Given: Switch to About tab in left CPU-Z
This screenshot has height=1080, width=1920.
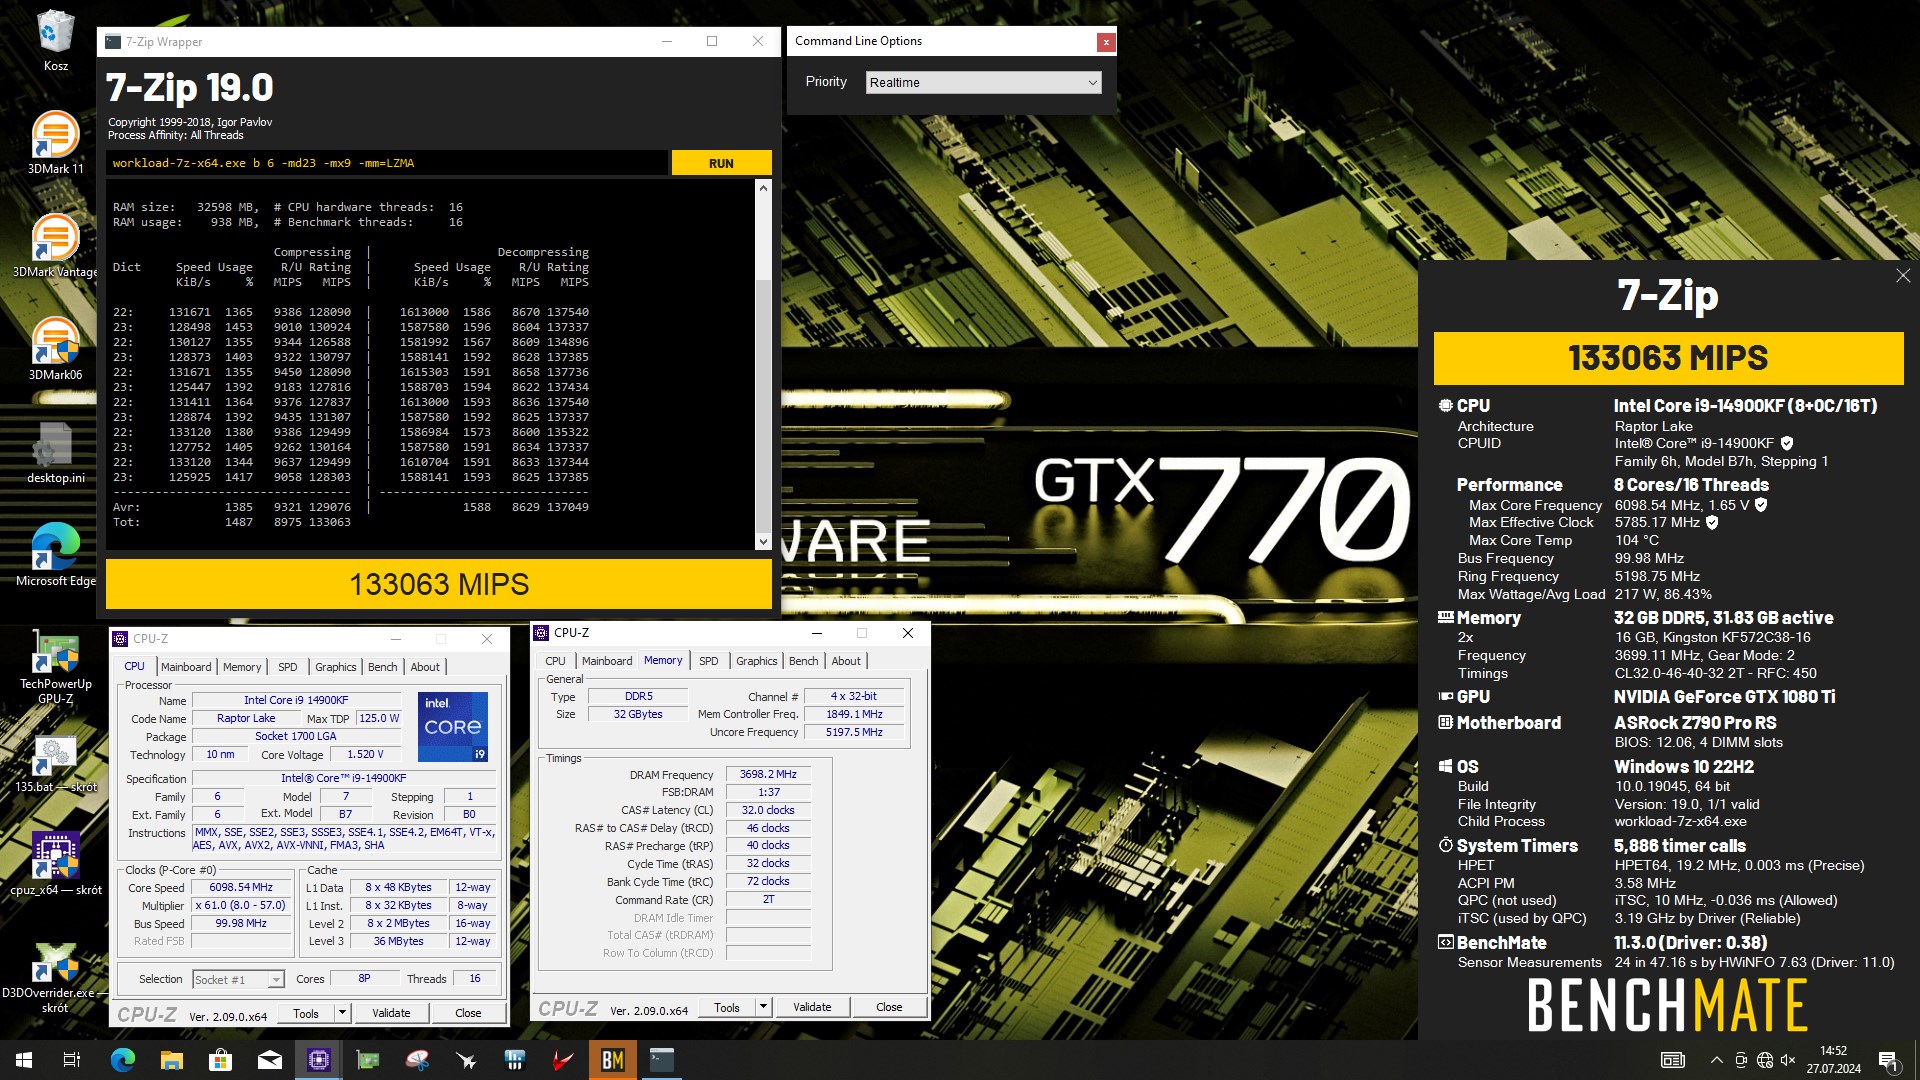Looking at the screenshot, I should point(425,667).
